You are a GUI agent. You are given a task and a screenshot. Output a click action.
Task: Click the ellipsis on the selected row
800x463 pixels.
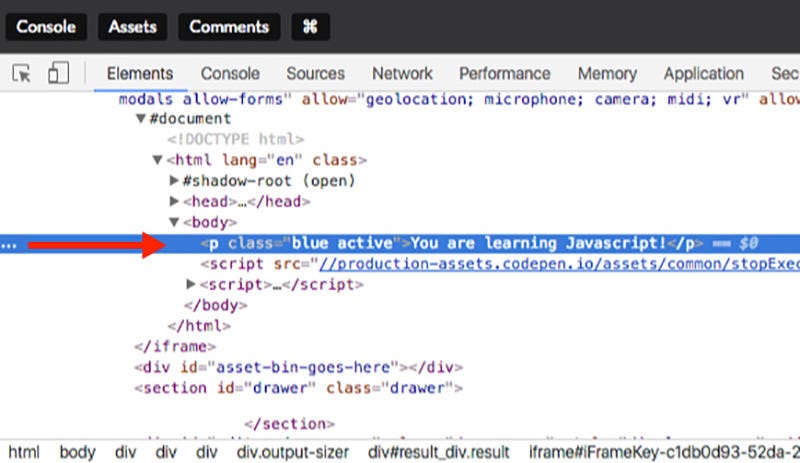coord(9,246)
